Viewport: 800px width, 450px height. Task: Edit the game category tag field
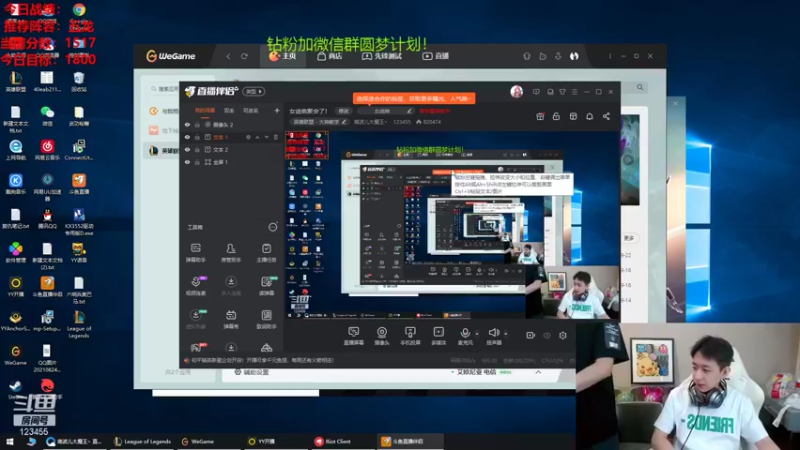320,122
